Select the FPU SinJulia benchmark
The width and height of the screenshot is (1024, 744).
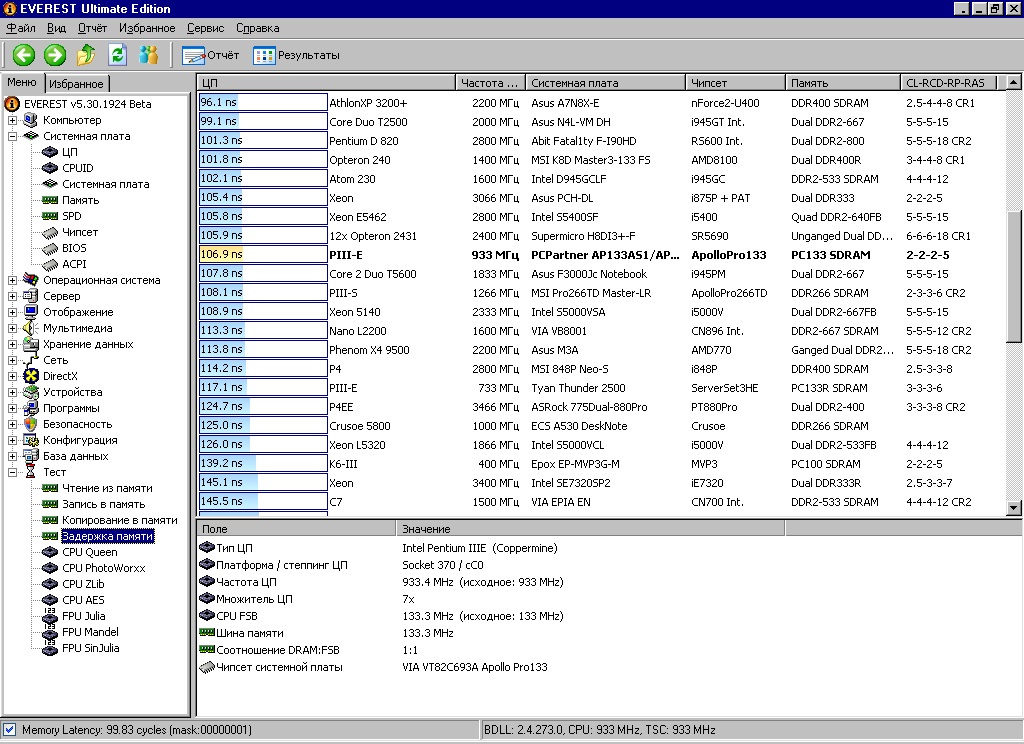90,648
